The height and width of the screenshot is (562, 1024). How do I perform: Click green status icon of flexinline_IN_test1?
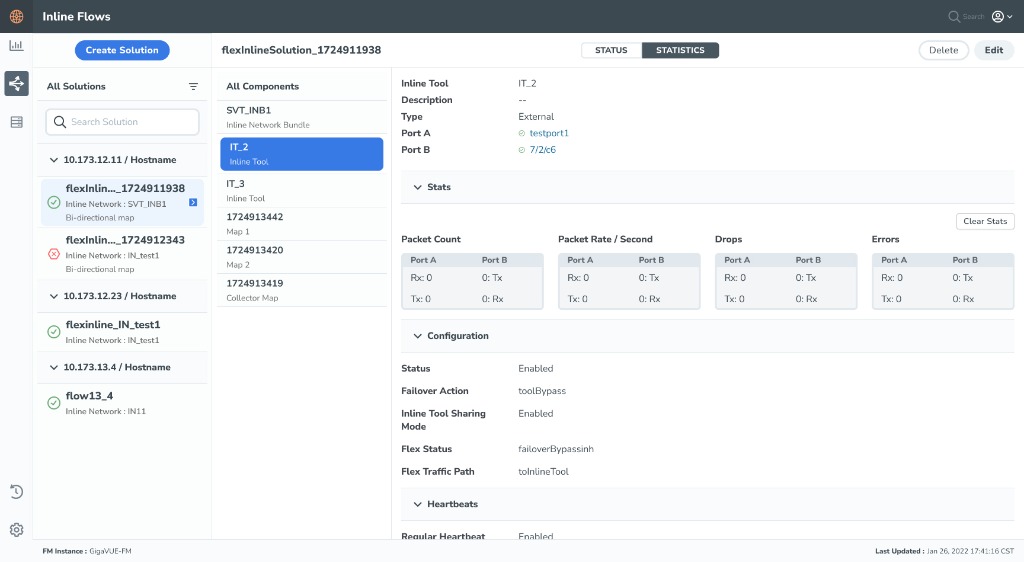(x=54, y=332)
